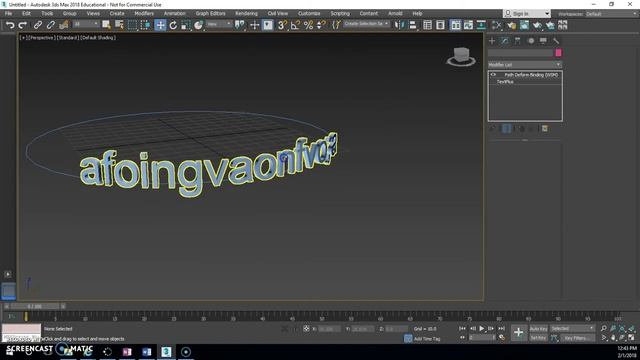Click the Add Time Tag label
Viewport: 640px width, 360px height.
click(x=427, y=339)
